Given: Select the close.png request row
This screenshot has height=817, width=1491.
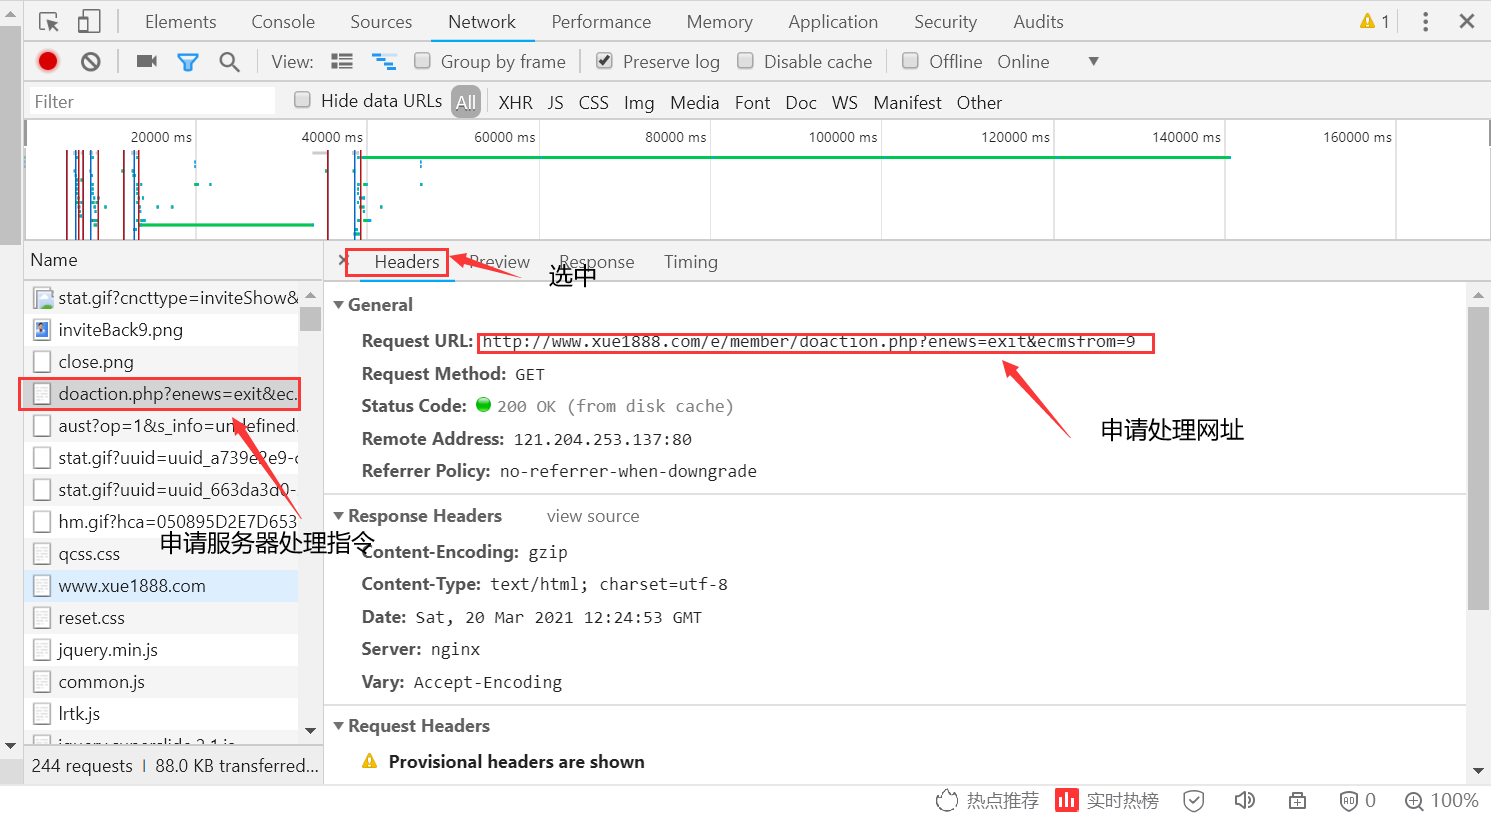Looking at the screenshot, I should click(x=161, y=362).
